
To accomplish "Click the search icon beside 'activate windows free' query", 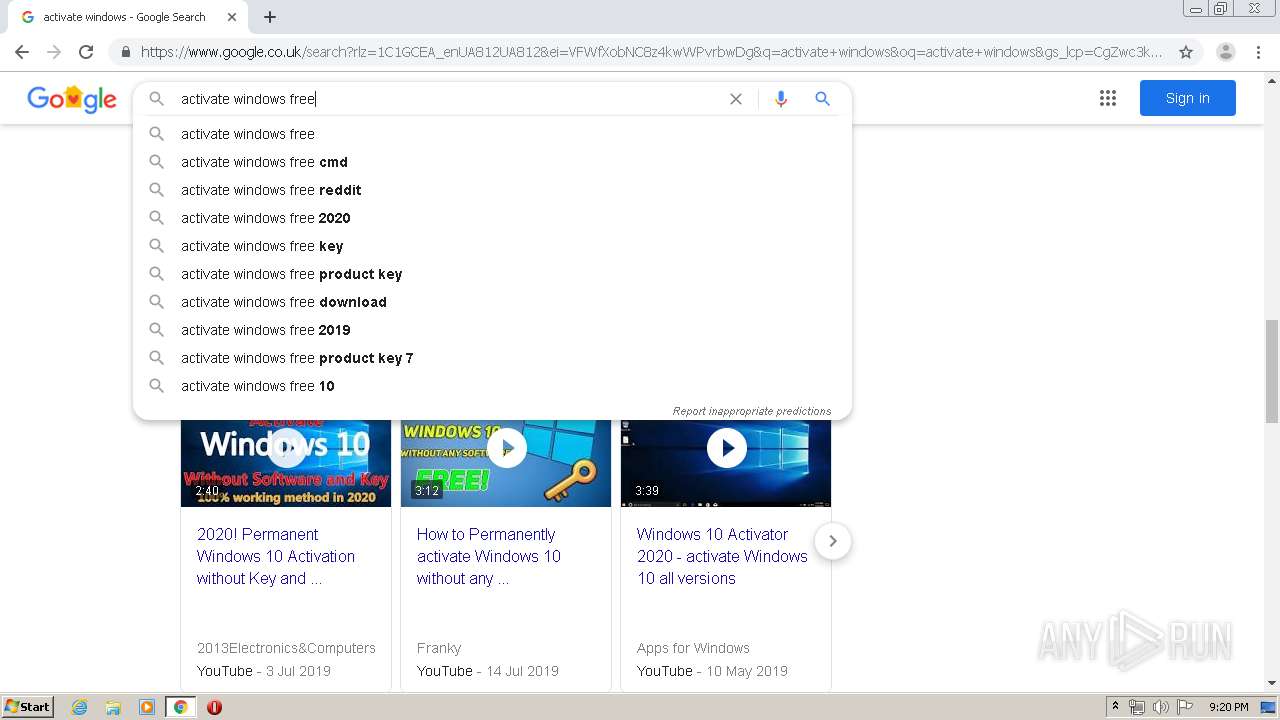I will pos(157,99).
